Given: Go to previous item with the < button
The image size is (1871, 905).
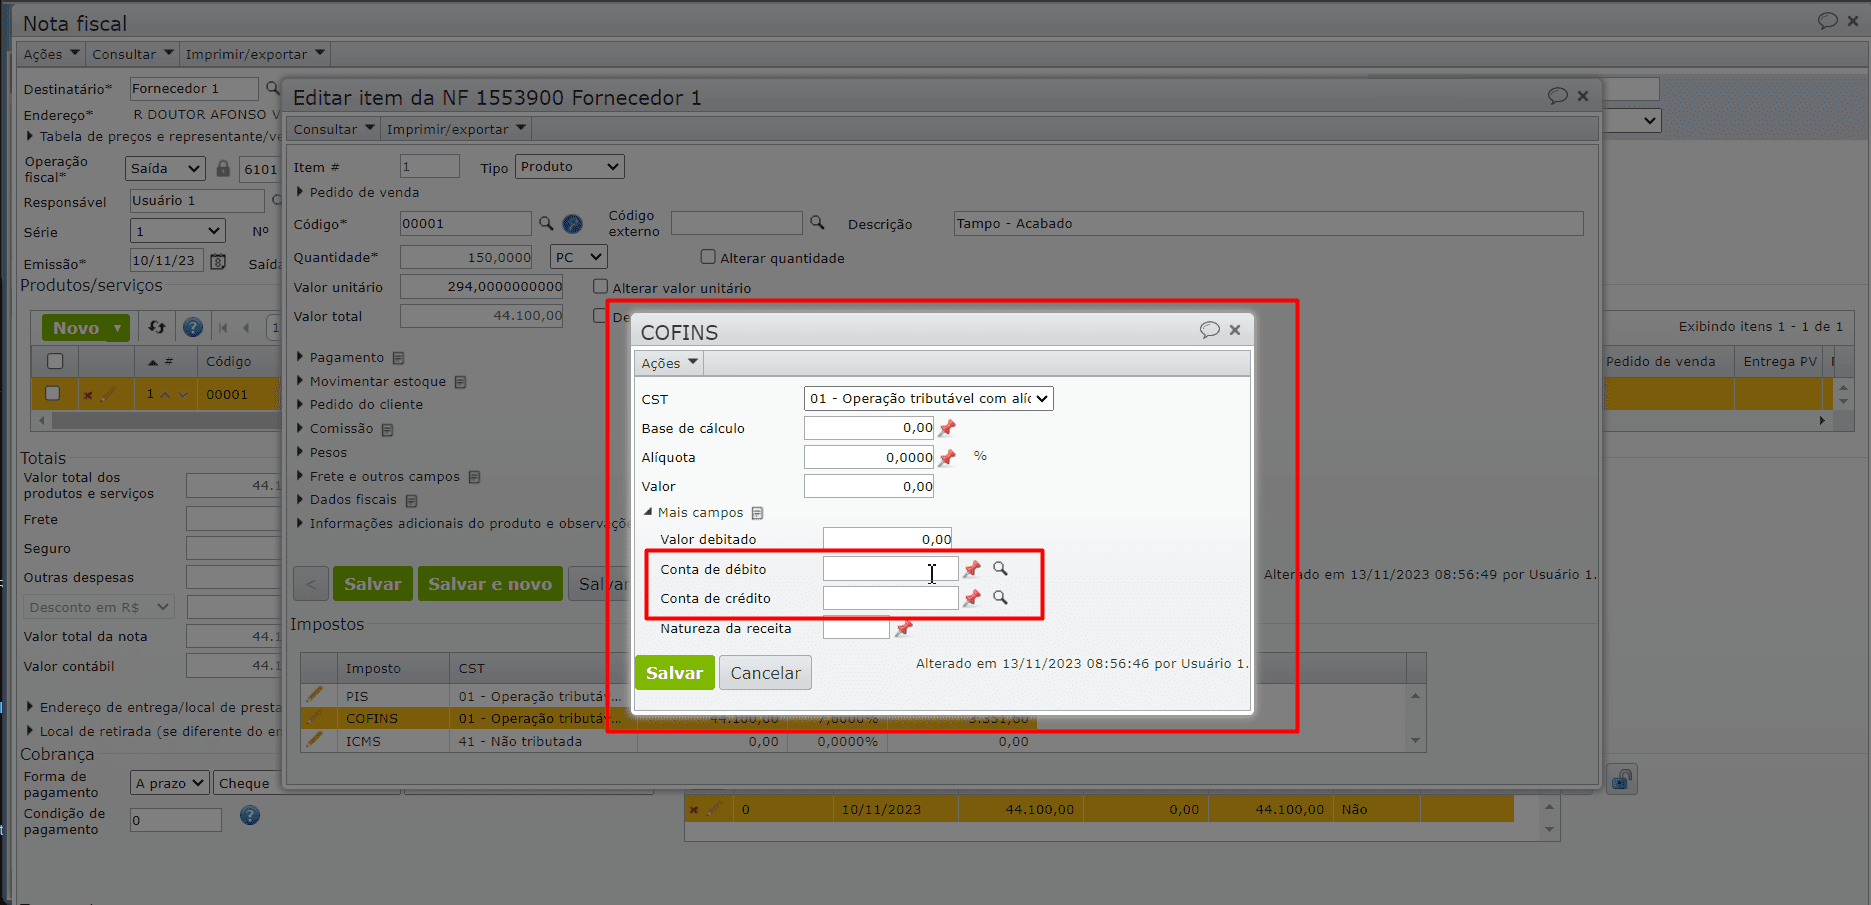Looking at the screenshot, I should tap(311, 584).
